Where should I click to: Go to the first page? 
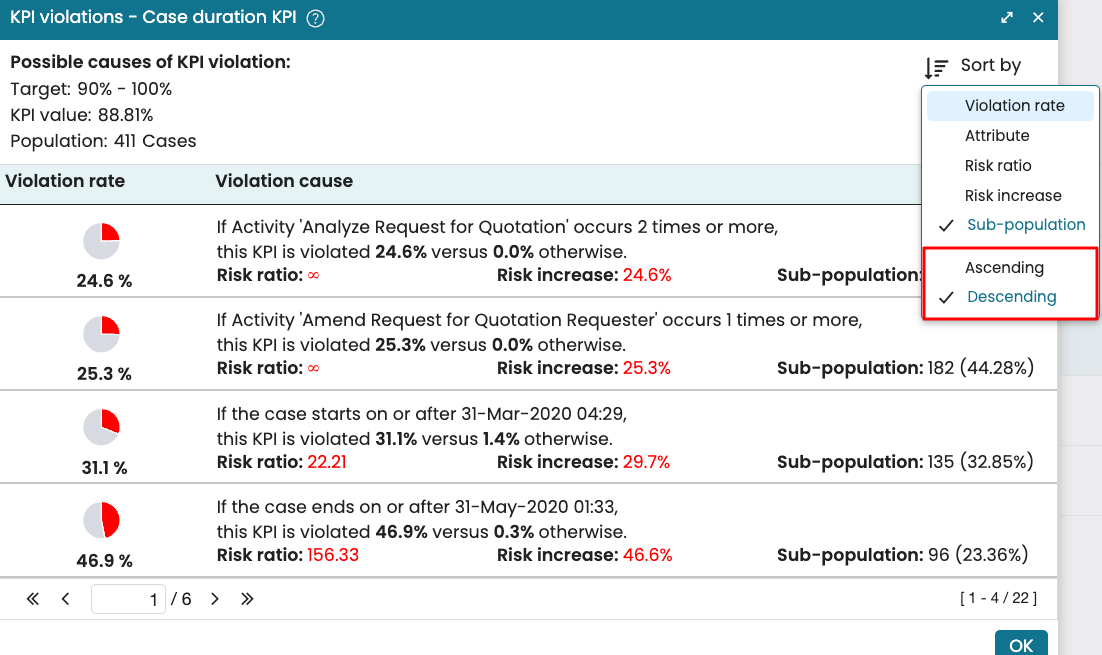(33, 599)
